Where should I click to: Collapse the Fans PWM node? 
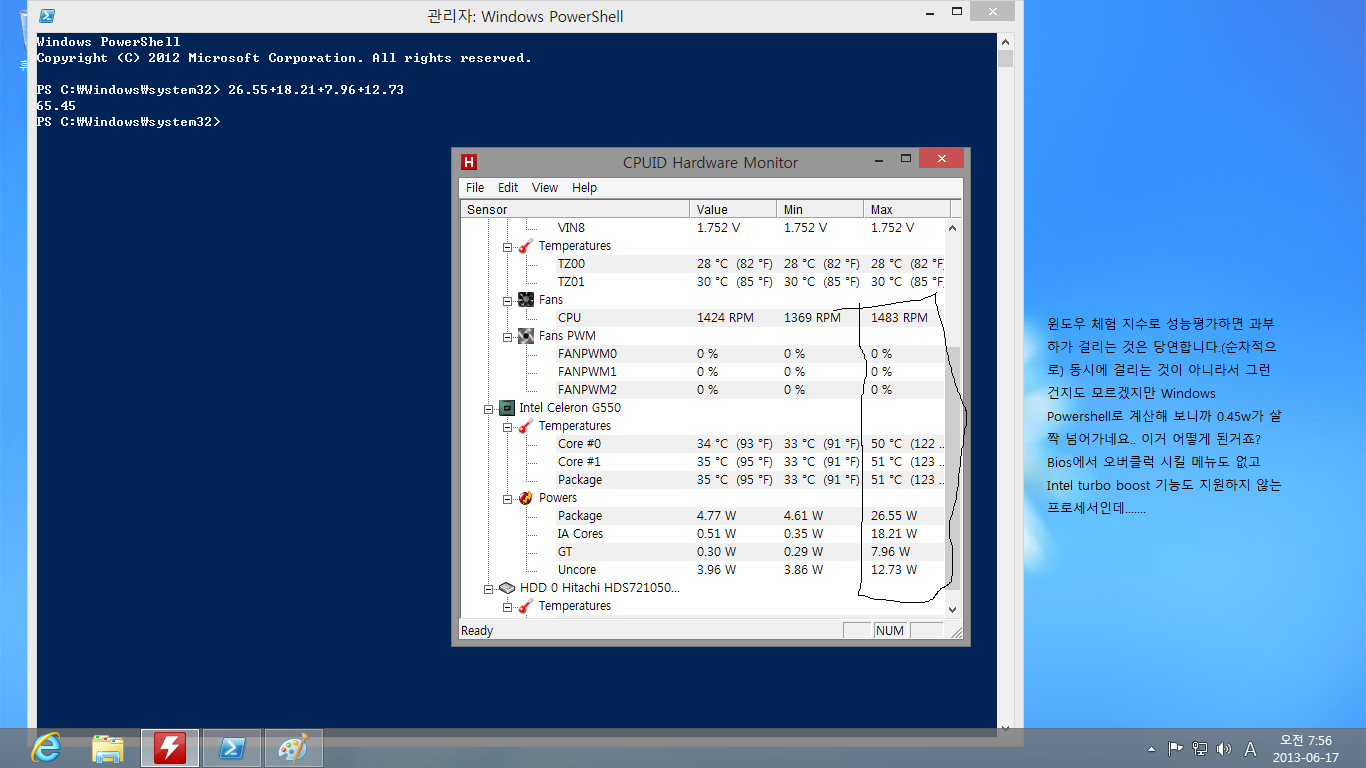pyautogui.click(x=507, y=336)
